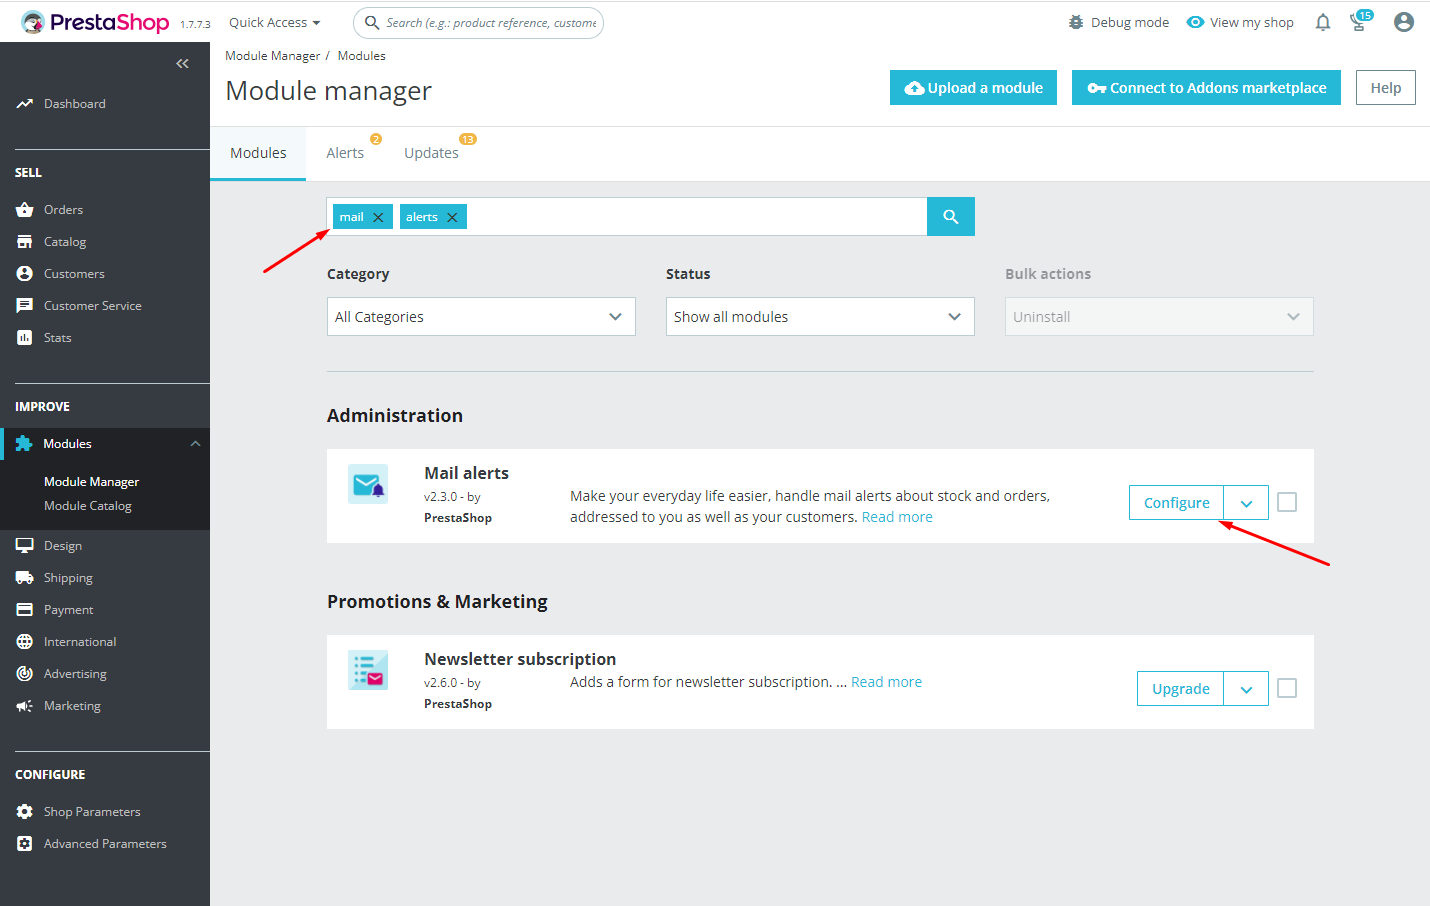This screenshot has height=906, width=1430.
Task: Click the Orders basket icon
Action: pos(25,210)
